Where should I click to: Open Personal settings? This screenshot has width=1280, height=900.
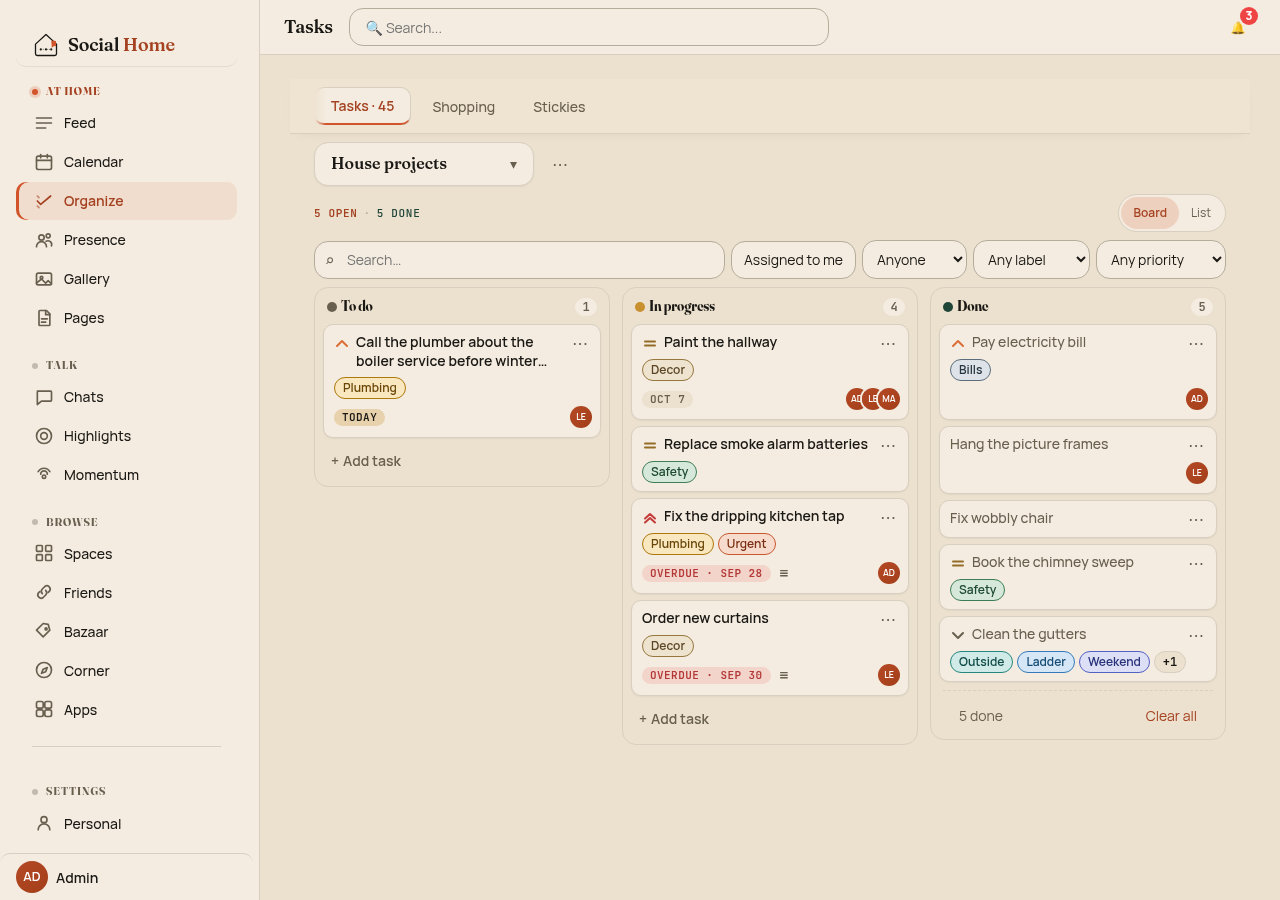(126, 824)
